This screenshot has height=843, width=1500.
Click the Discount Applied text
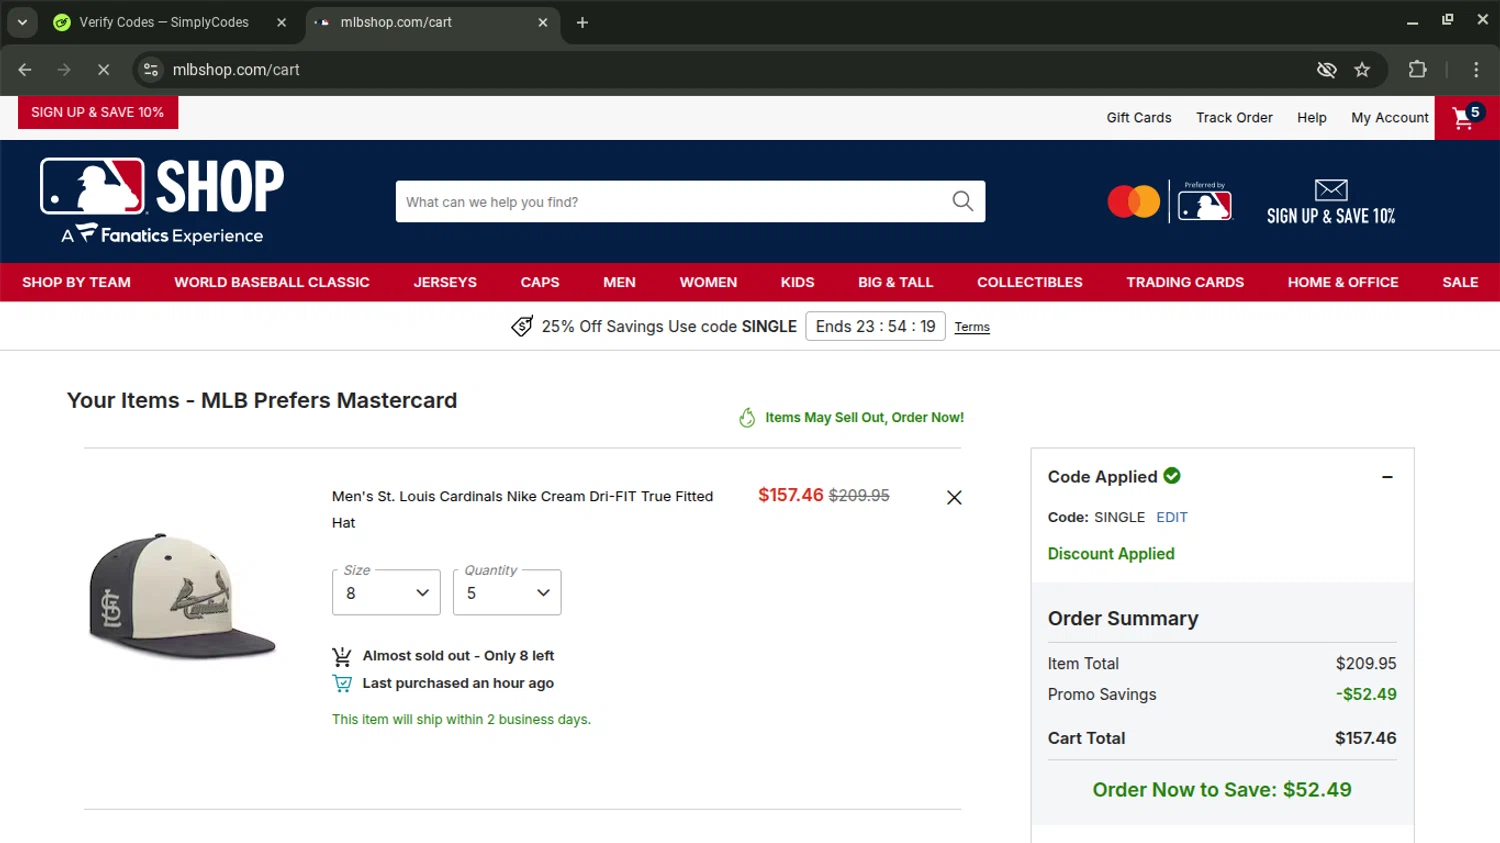pos(1111,554)
